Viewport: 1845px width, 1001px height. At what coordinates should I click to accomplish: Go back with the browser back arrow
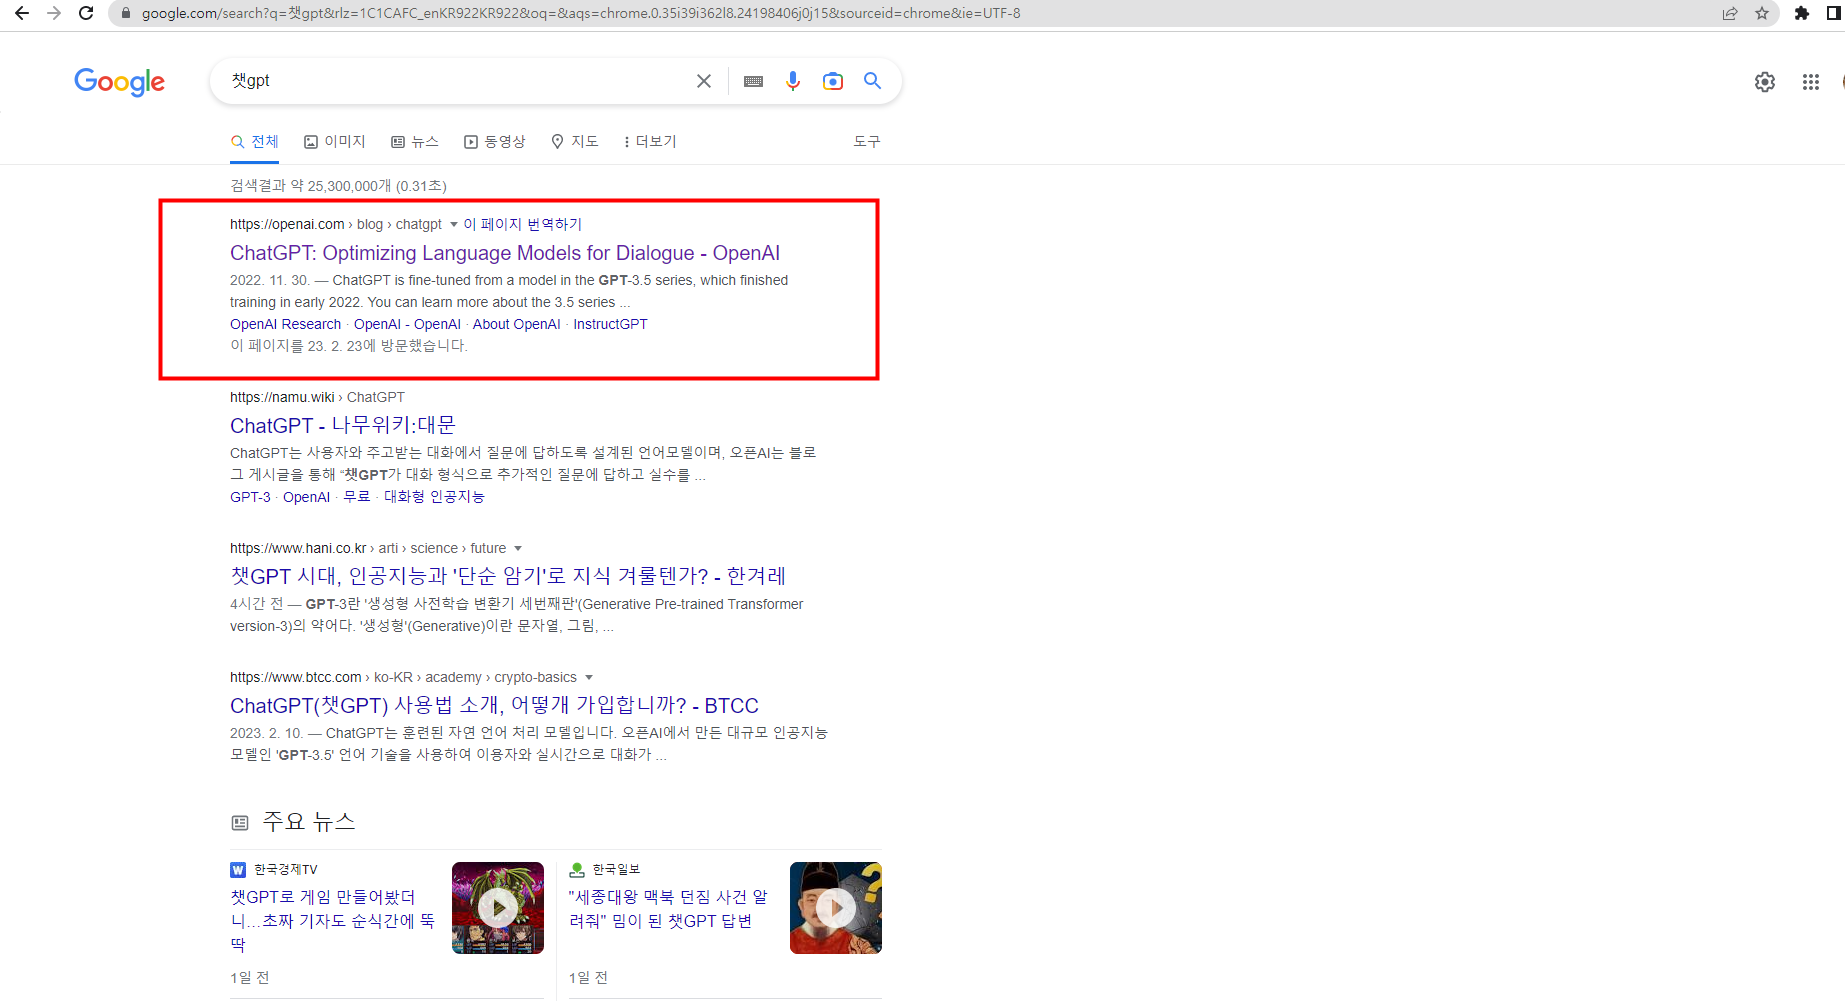22,13
